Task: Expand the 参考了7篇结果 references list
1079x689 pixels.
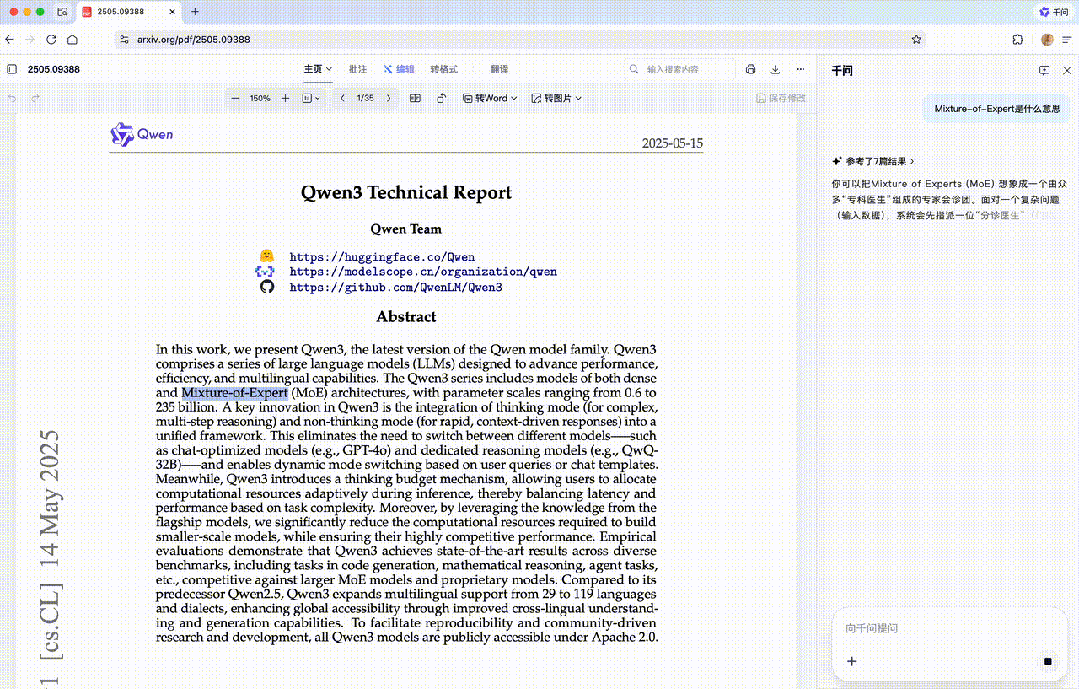Action: click(873, 161)
